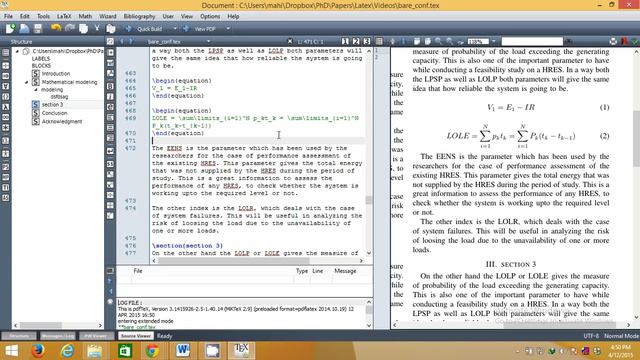Open the File menu
640x360 pixels.
[8, 16]
